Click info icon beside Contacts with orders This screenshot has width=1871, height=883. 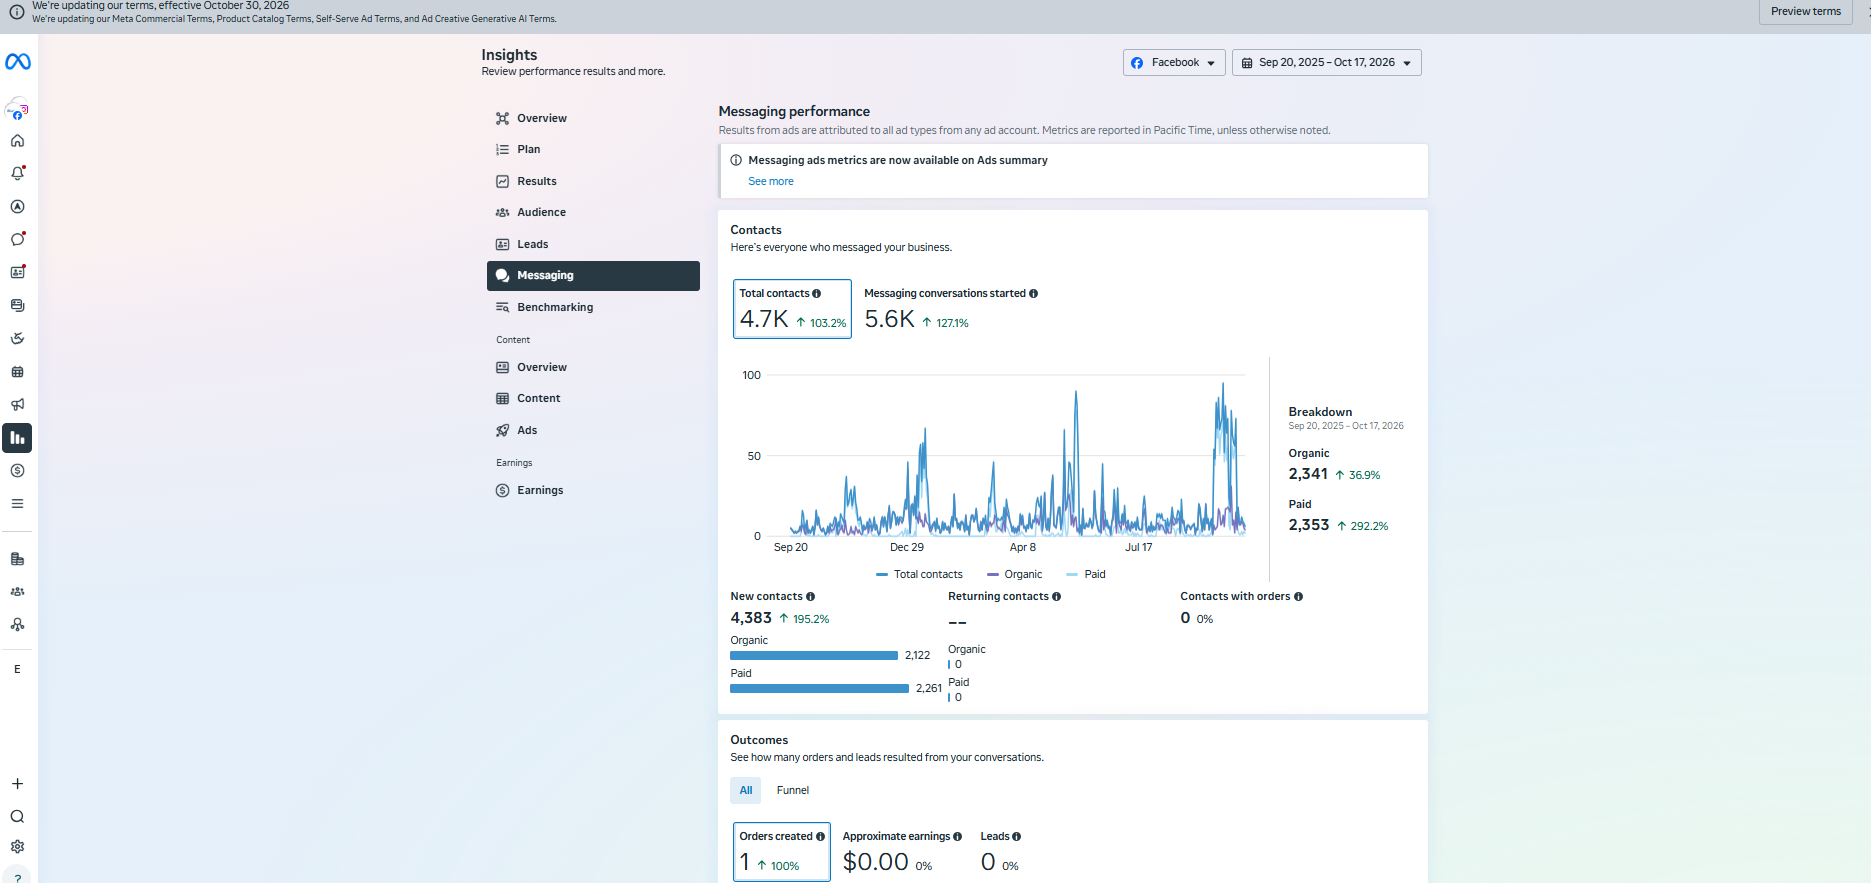click(x=1299, y=596)
